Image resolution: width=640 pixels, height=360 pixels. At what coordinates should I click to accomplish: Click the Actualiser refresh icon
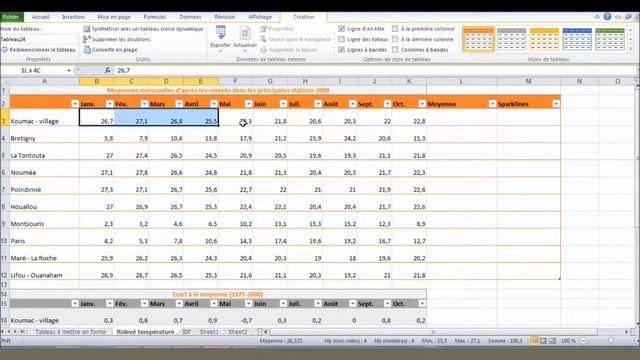click(x=245, y=33)
